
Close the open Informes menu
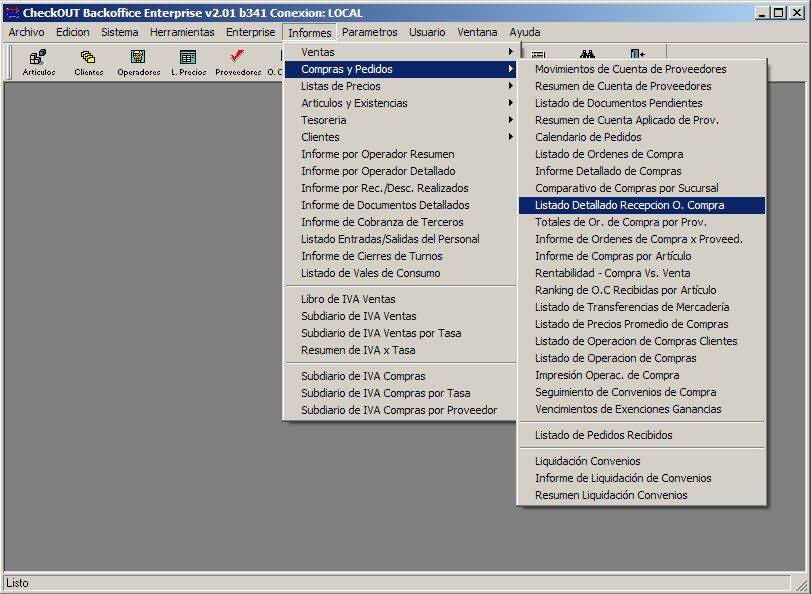[x=310, y=33]
